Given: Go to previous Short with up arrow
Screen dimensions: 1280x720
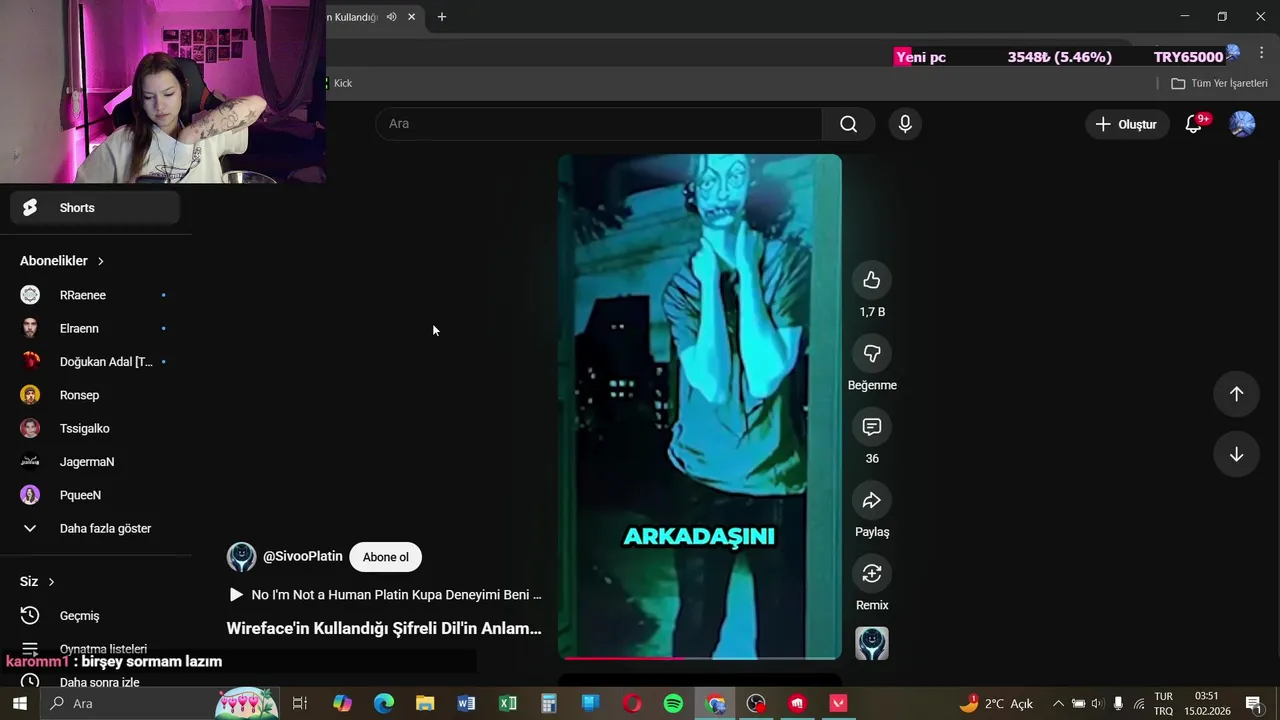Looking at the screenshot, I should pos(1236,394).
